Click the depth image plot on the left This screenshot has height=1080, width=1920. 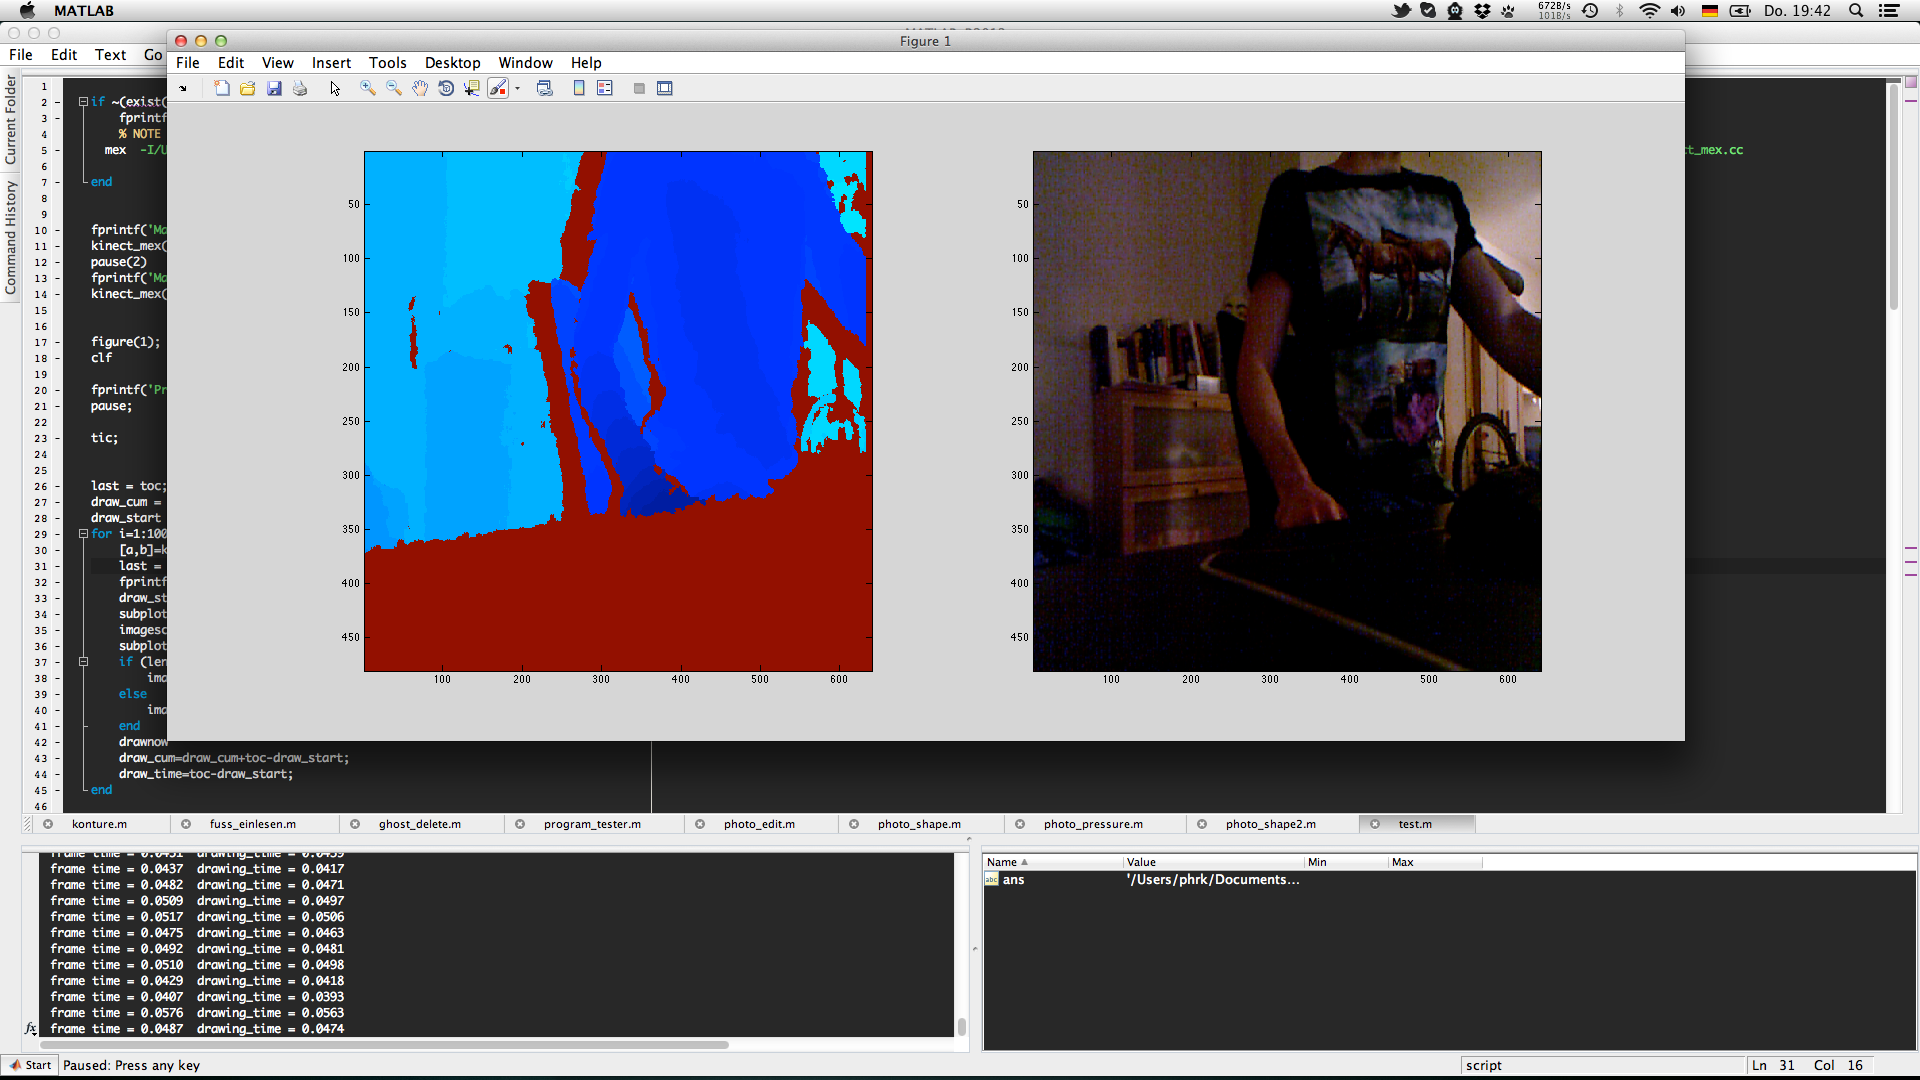coord(618,411)
